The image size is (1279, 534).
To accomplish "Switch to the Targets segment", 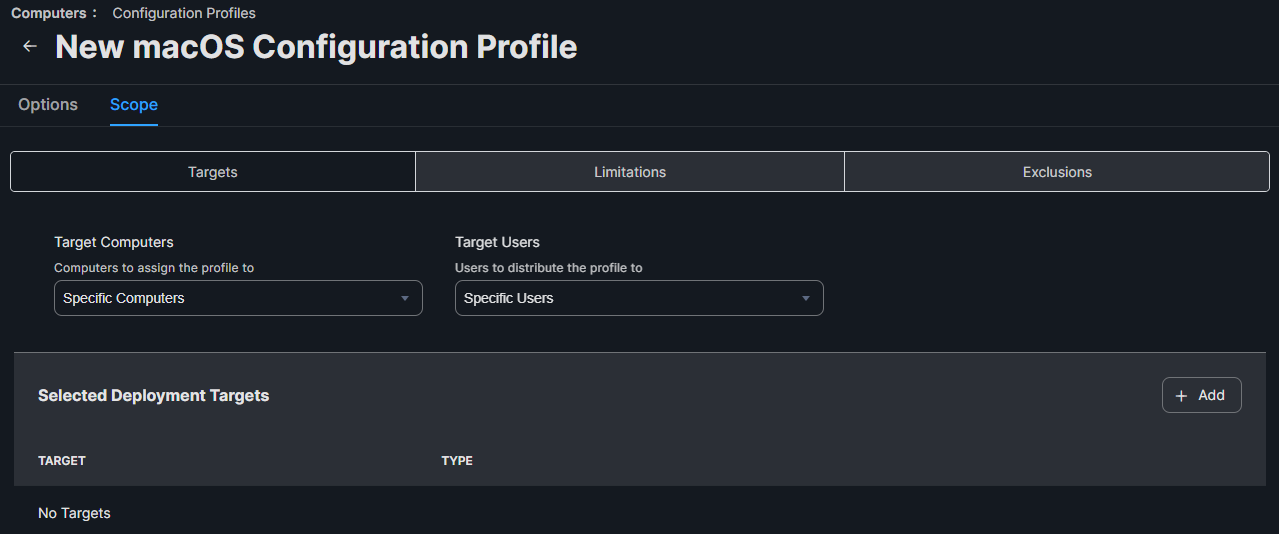I will (x=213, y=172).
